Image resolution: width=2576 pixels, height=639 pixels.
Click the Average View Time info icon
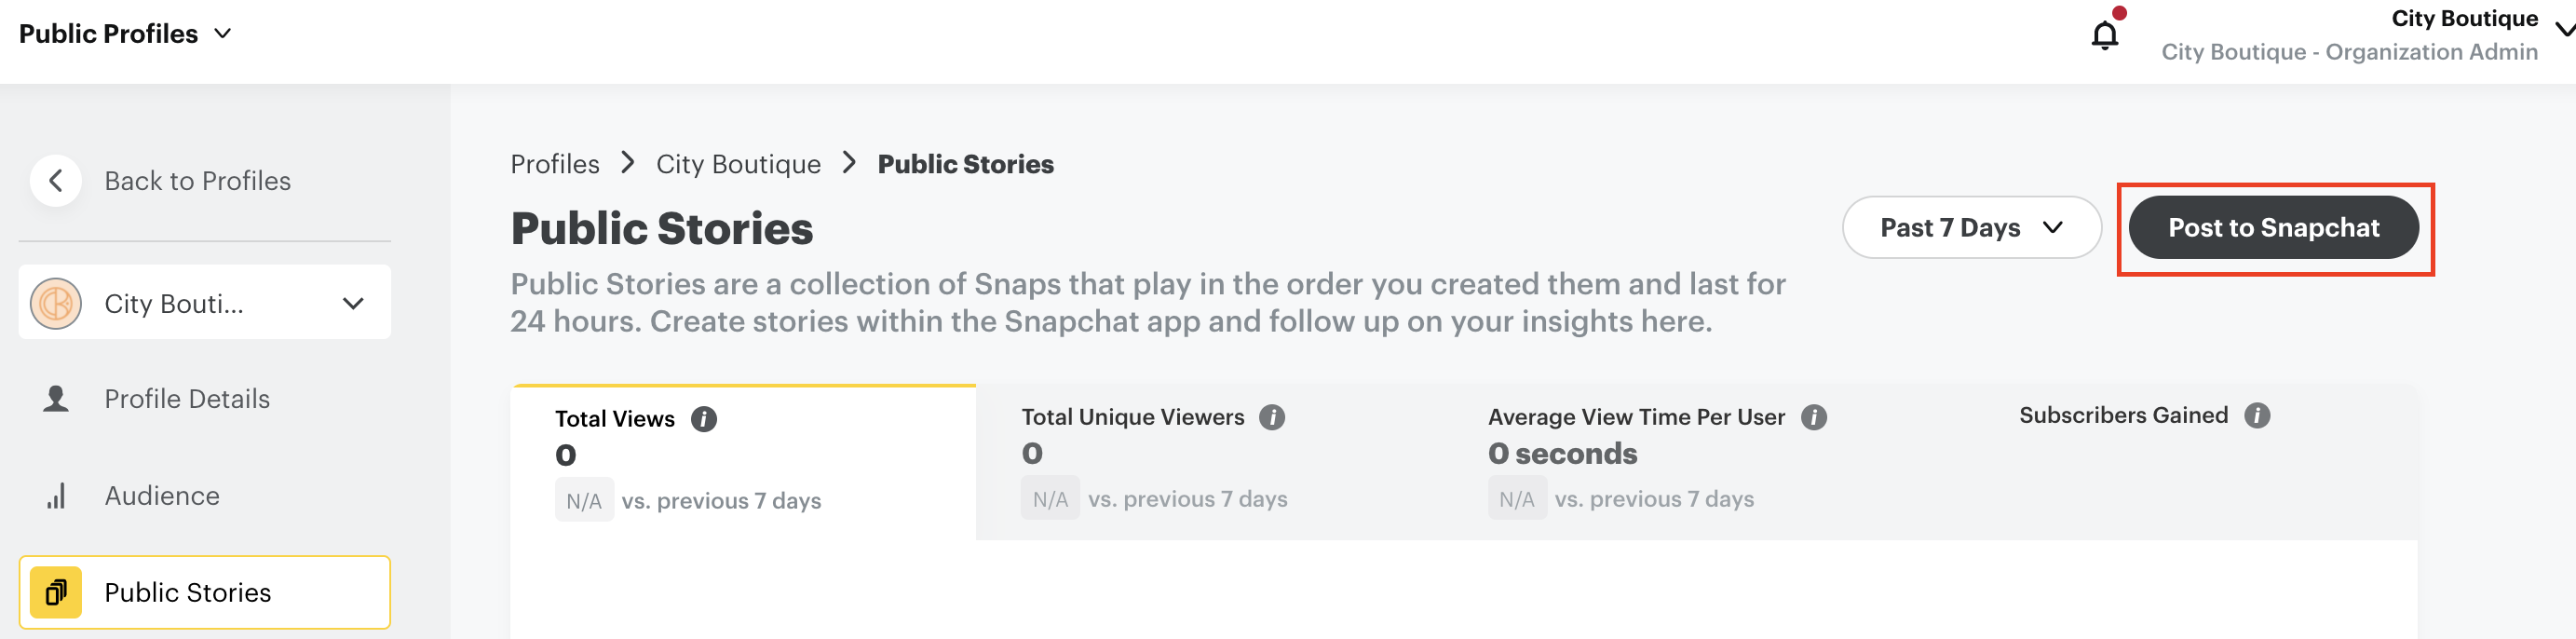[x=1814, y=417]
